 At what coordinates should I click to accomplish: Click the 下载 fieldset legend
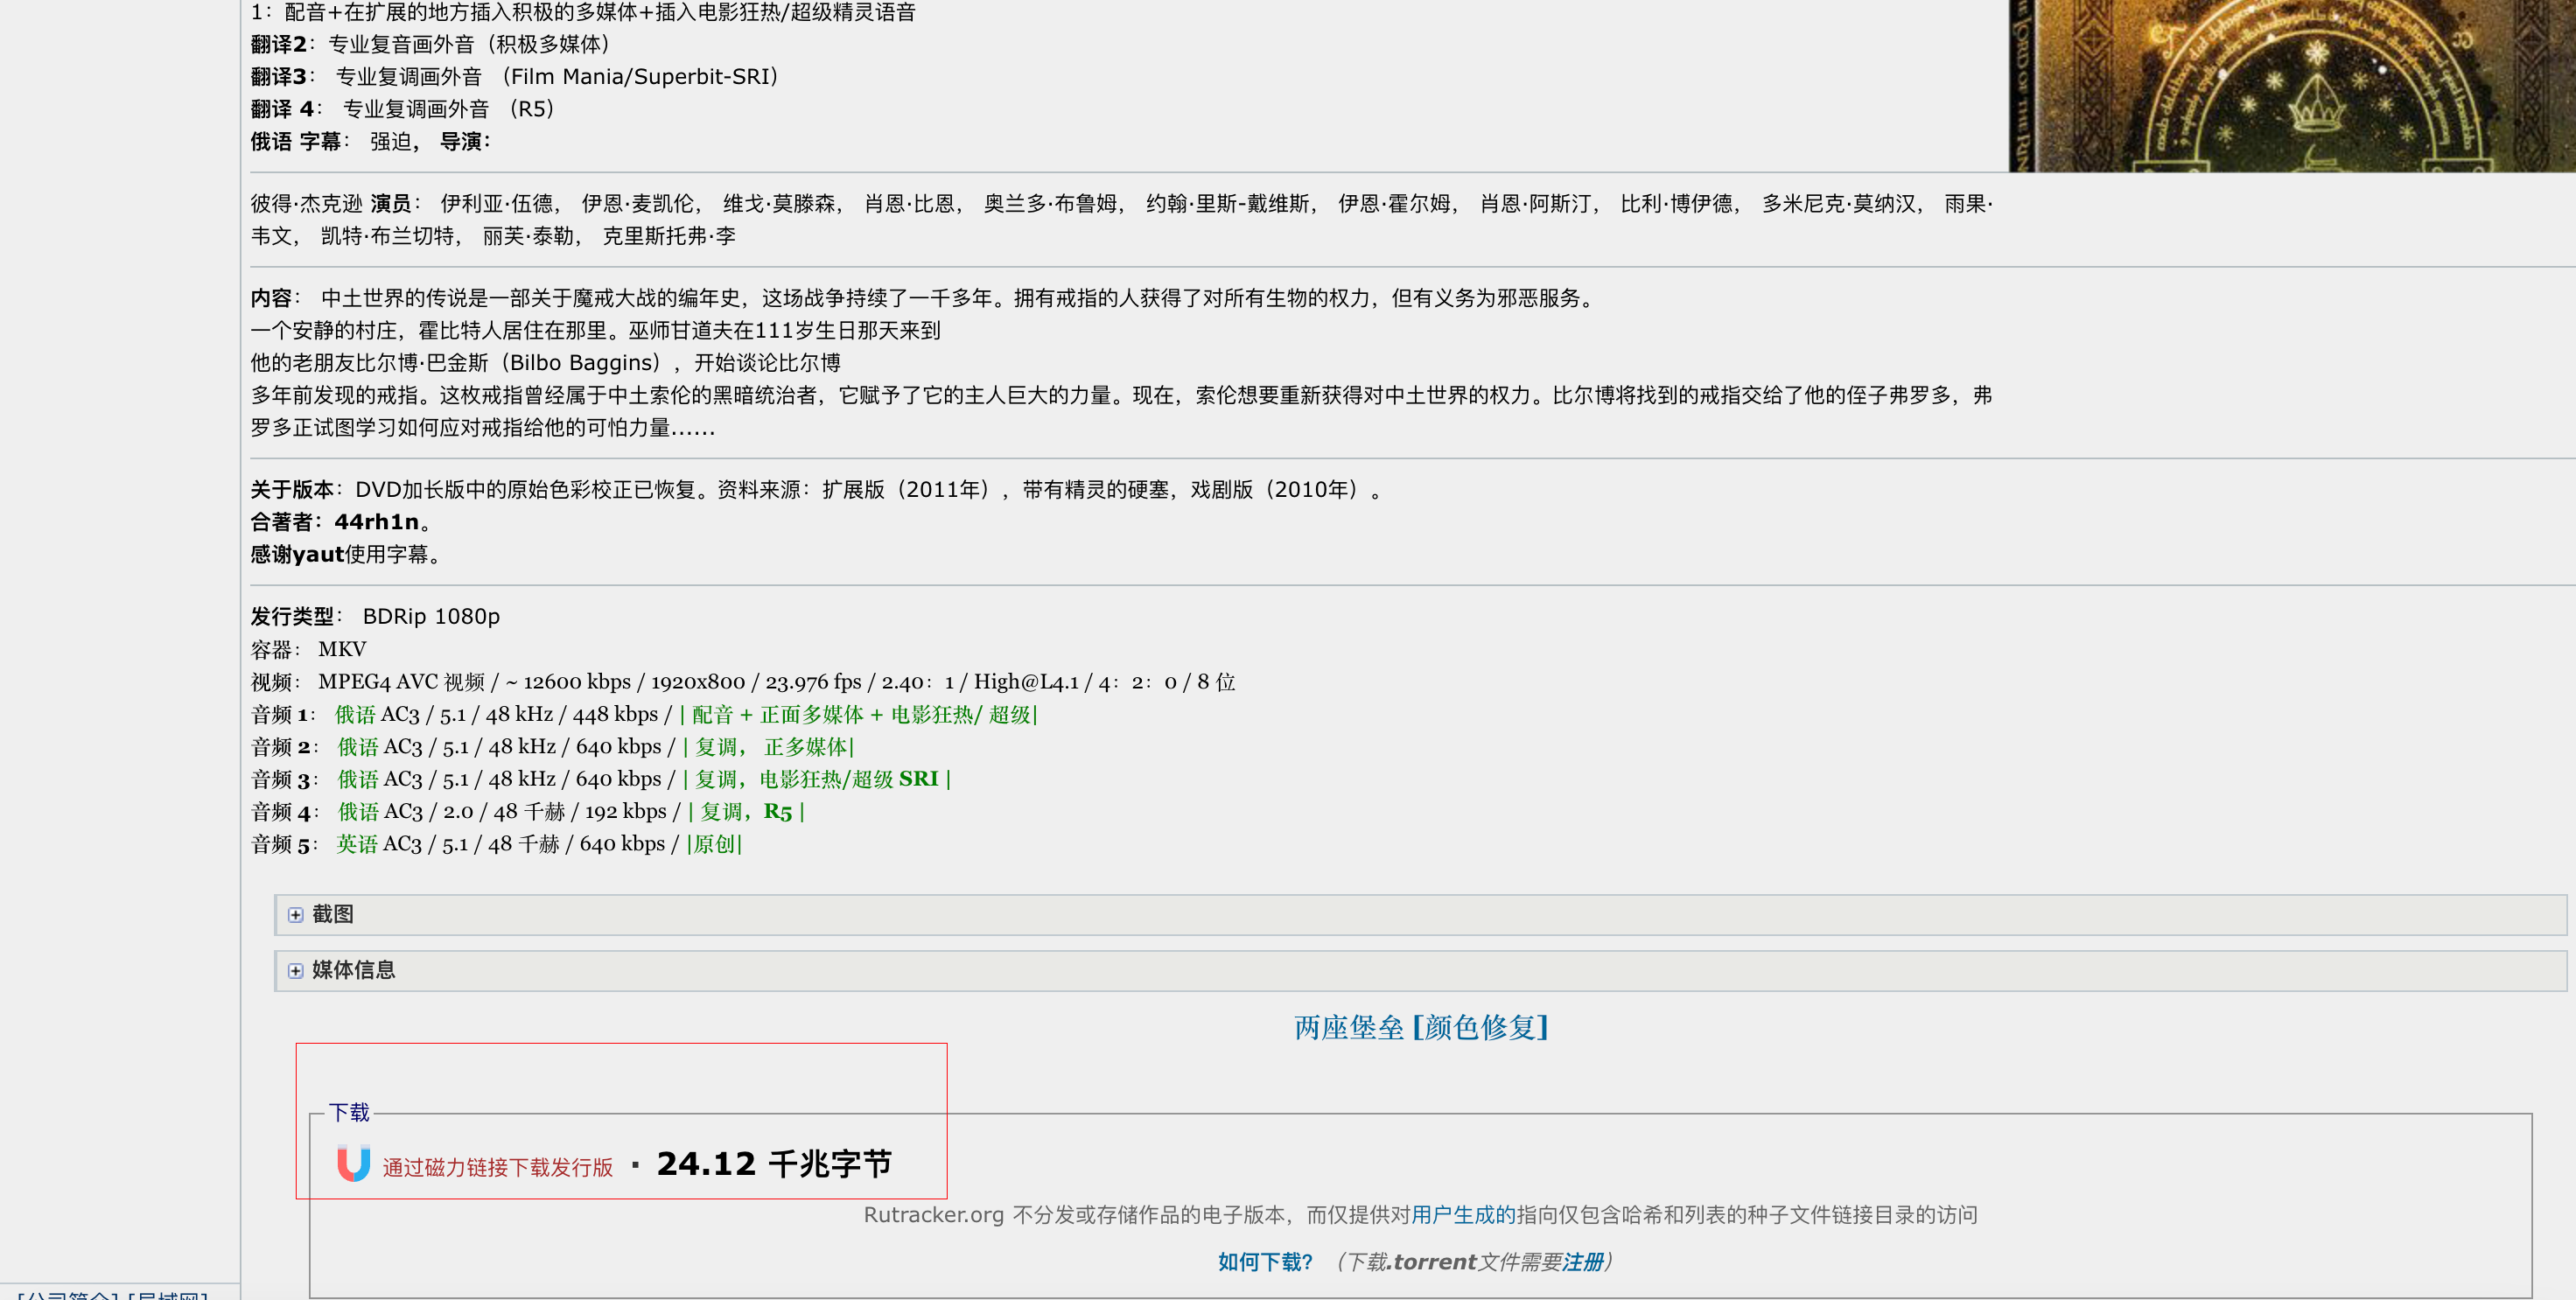349,1113
